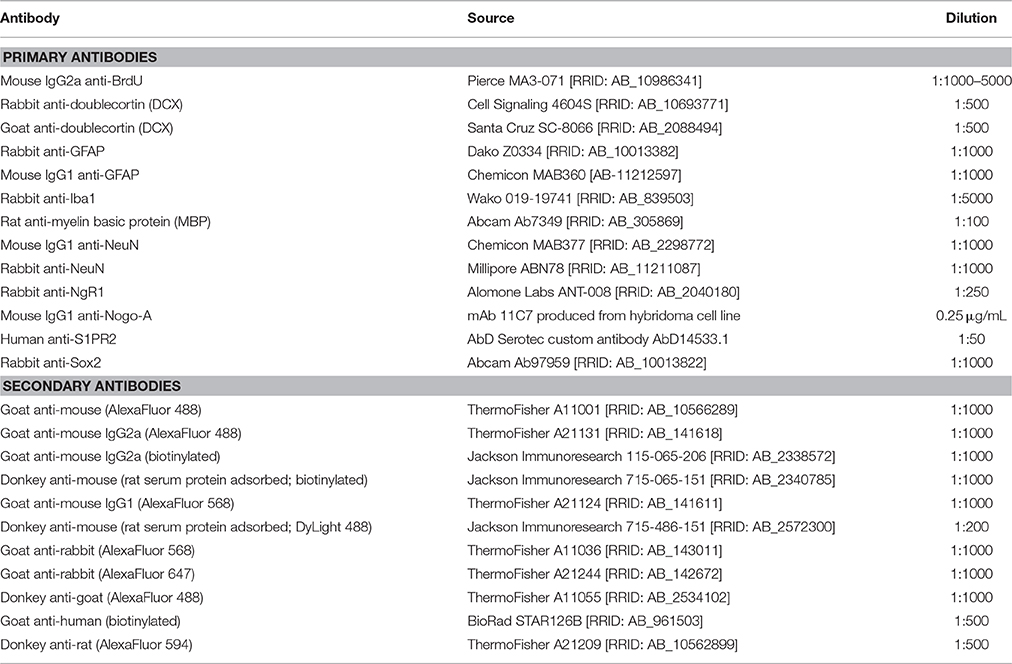Click Millipore ABN78 source entry
This screenshot has width=1012, height=664.
(x=583, y=268)
